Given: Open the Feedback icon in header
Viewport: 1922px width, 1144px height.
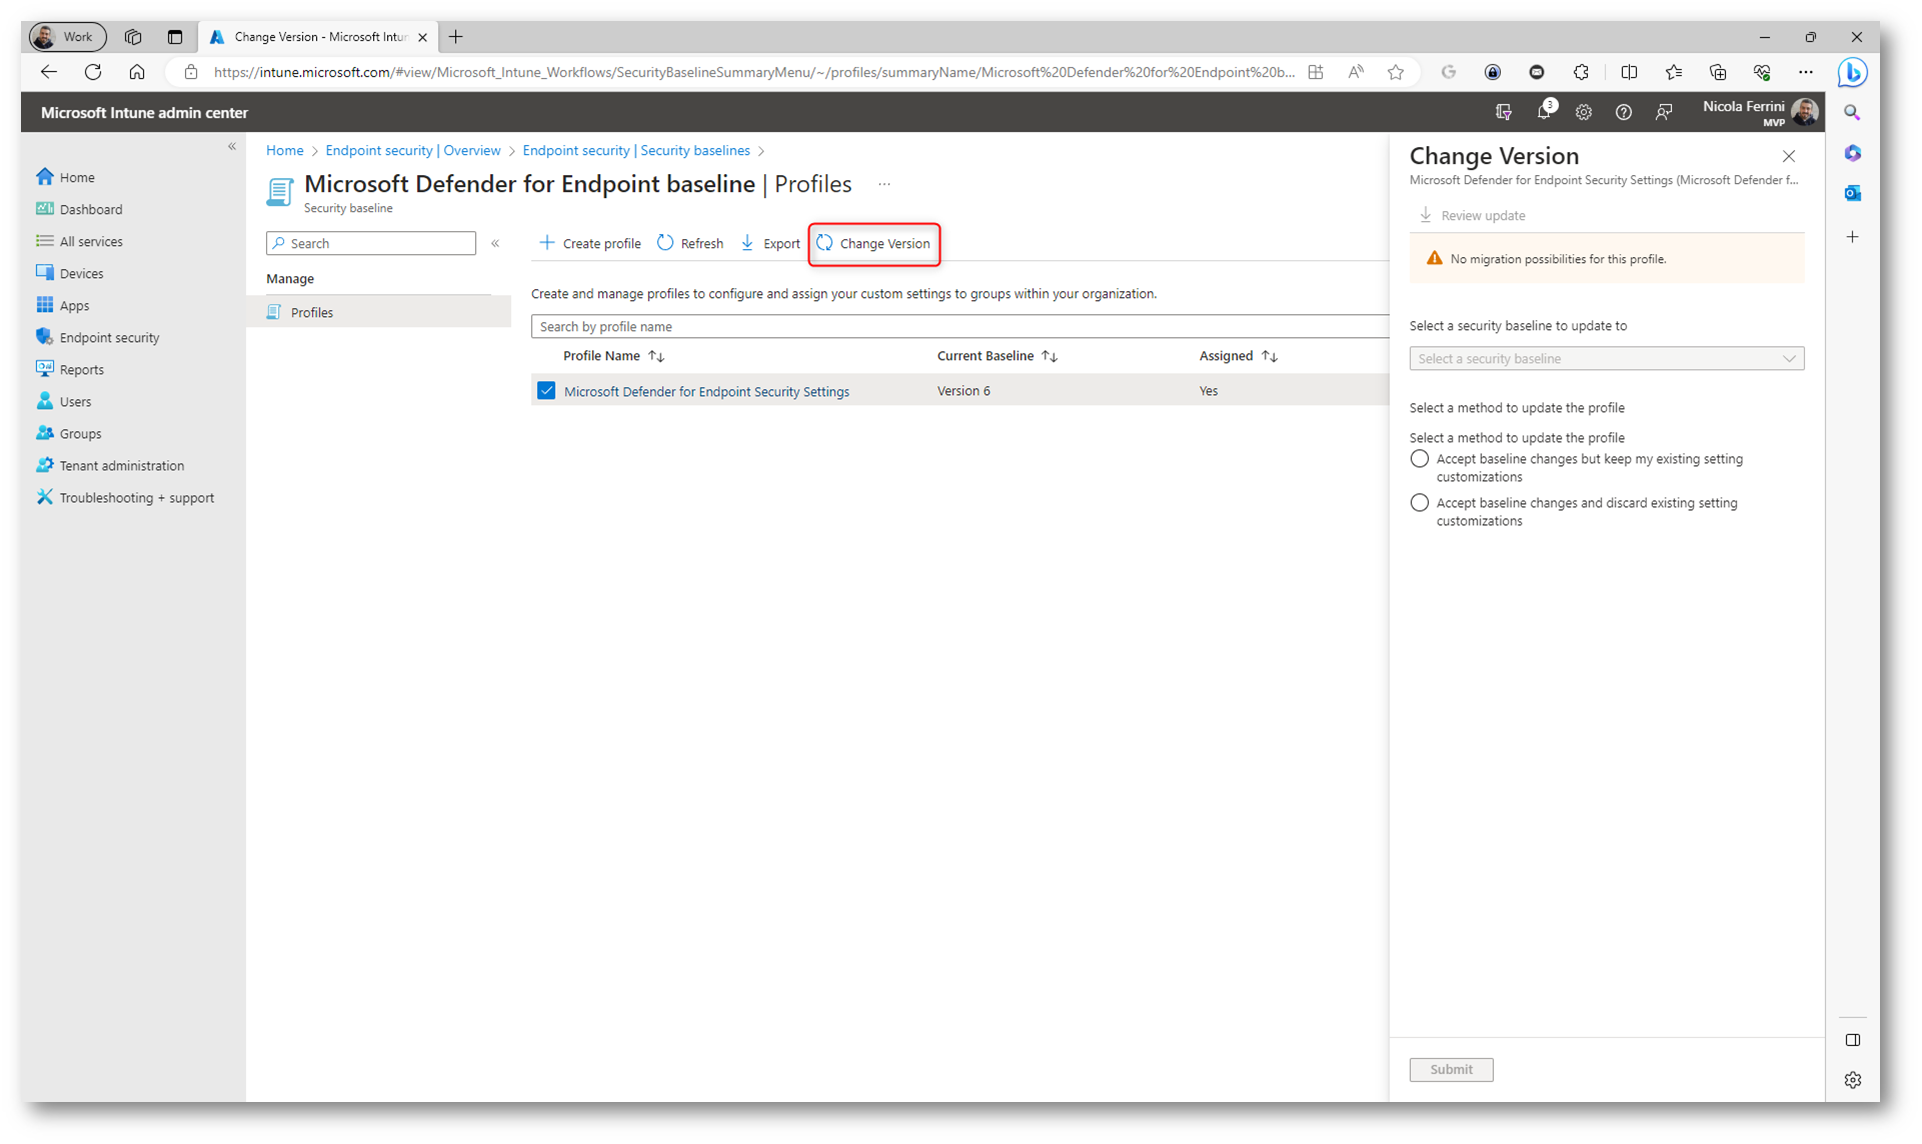Looking at the screenshot, I should (1663, 112).
